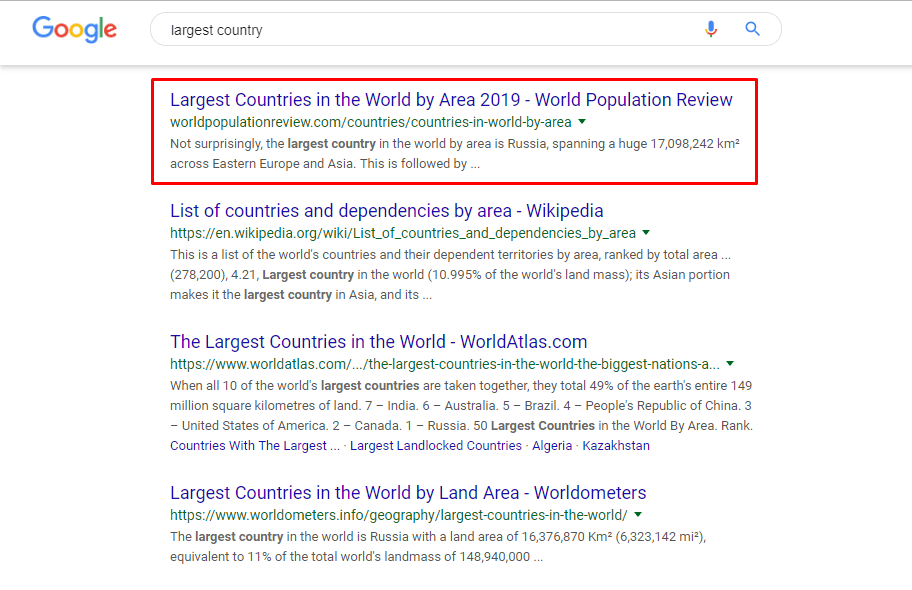Expand dropdown arrow beside the worldometers.info URL

[638, 514]
